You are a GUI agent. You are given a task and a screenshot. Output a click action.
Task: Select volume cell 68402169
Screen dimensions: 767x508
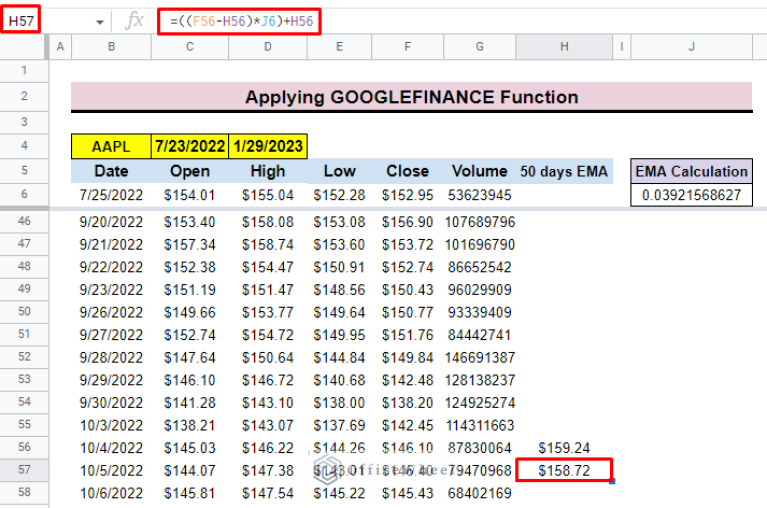click(479, 493)
